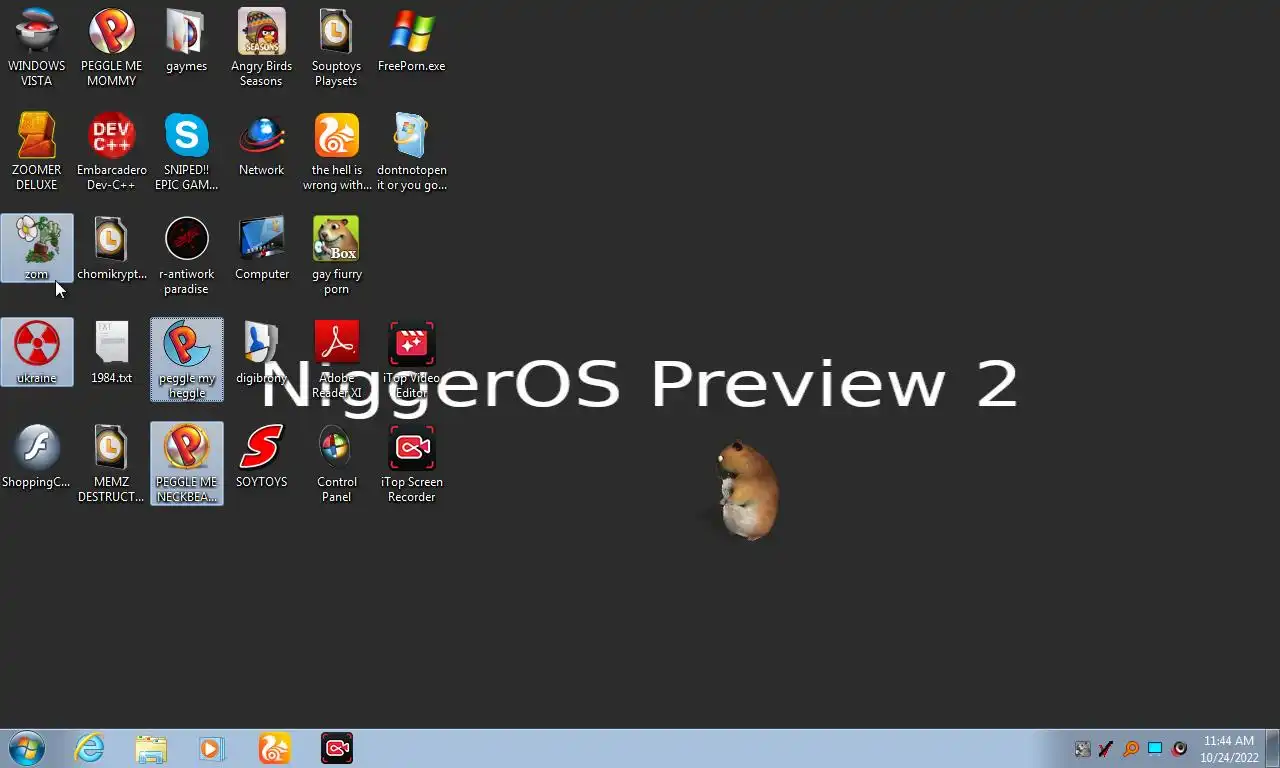Select the 'dontnotopen it or you go...' file
The width and height of the screenshot is (1280, 768).
pyautogui.click(x=411, y=151)
